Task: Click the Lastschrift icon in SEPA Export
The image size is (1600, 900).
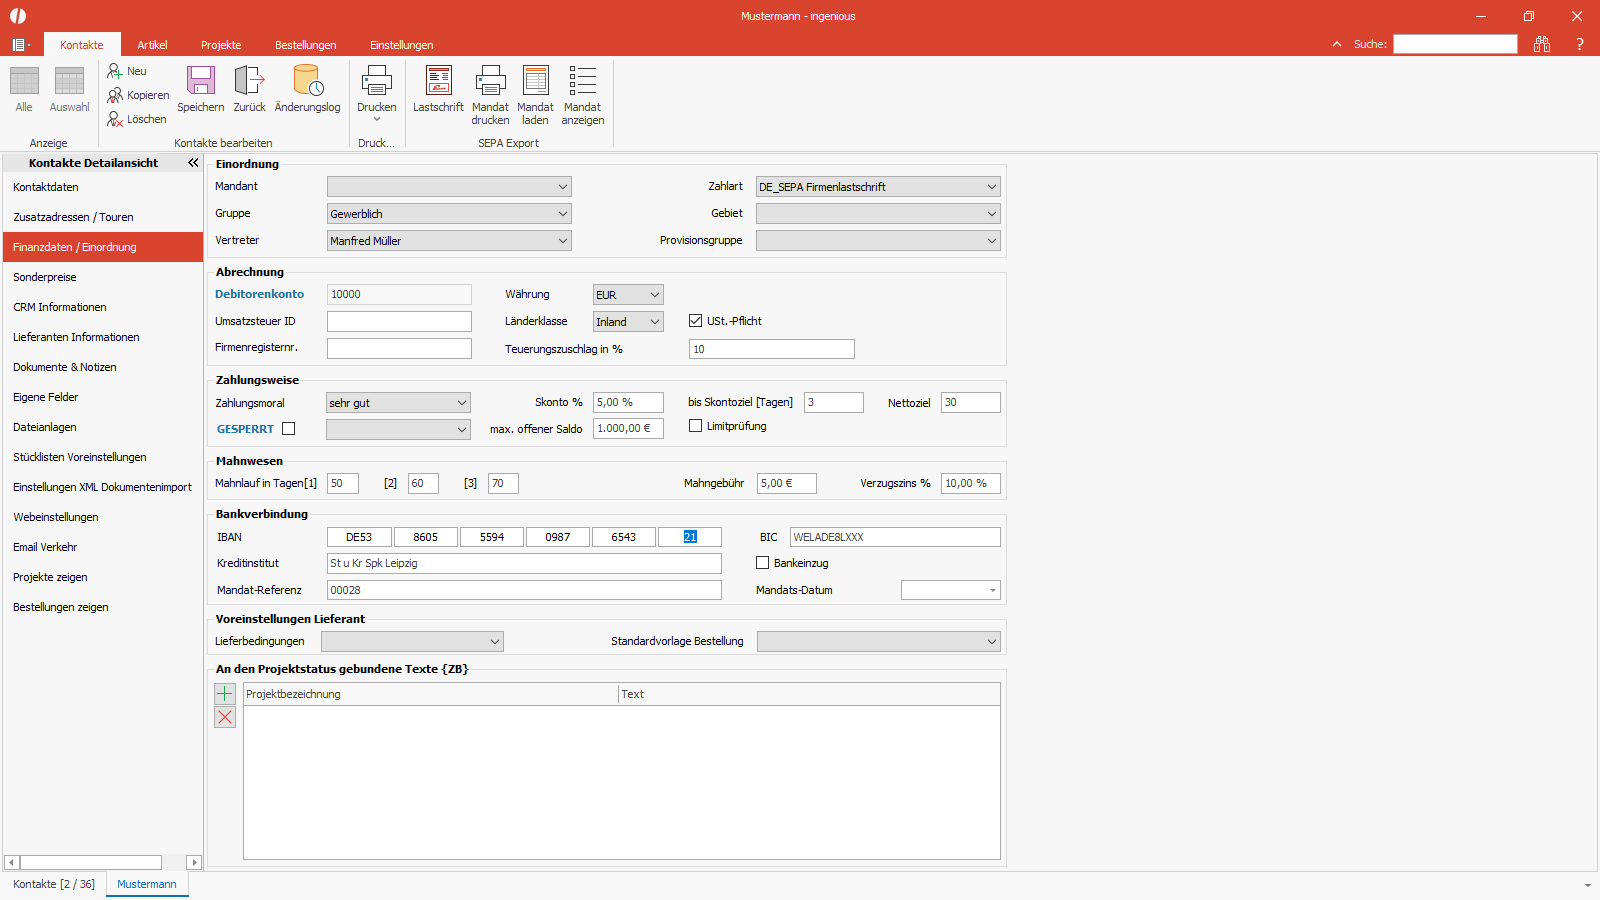Action: (x=438, y=82)
